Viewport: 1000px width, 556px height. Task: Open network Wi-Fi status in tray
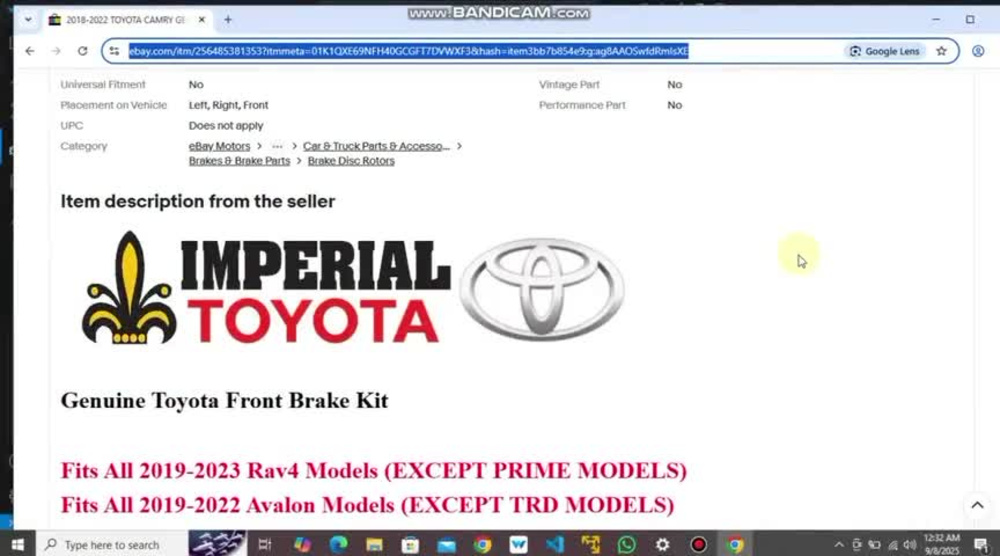pyautogui.click(x=893, y=545)
